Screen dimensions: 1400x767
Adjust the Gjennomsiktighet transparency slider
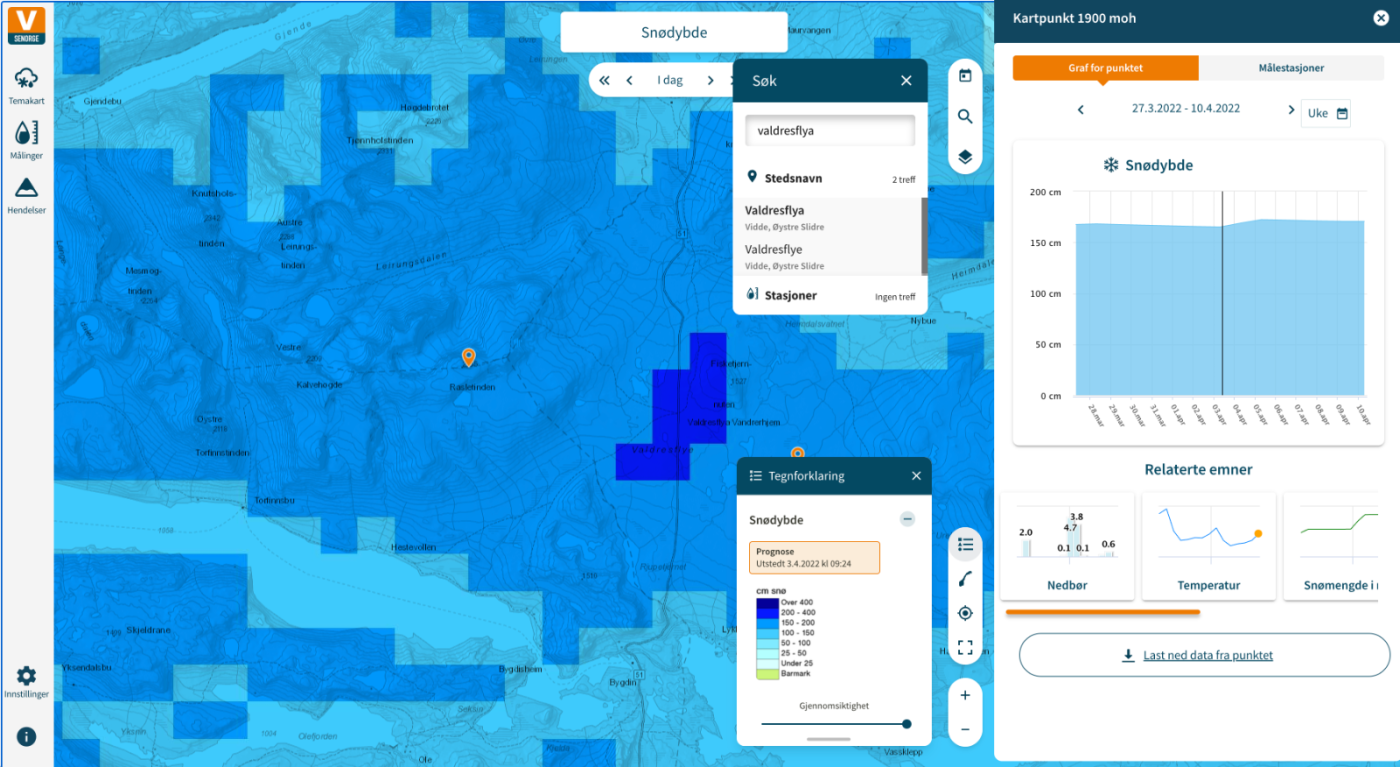[906, 724]
